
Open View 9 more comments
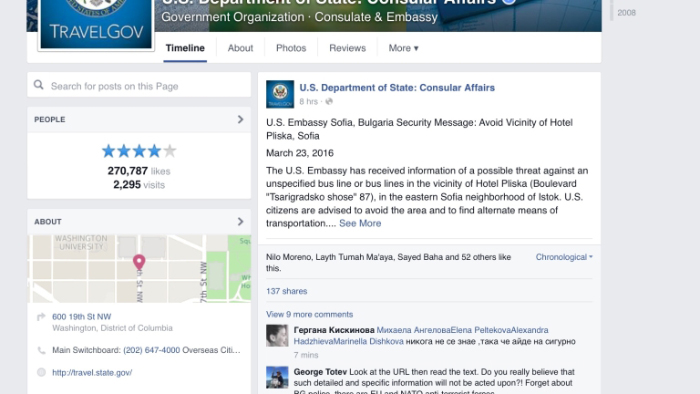tap(309, 315)
